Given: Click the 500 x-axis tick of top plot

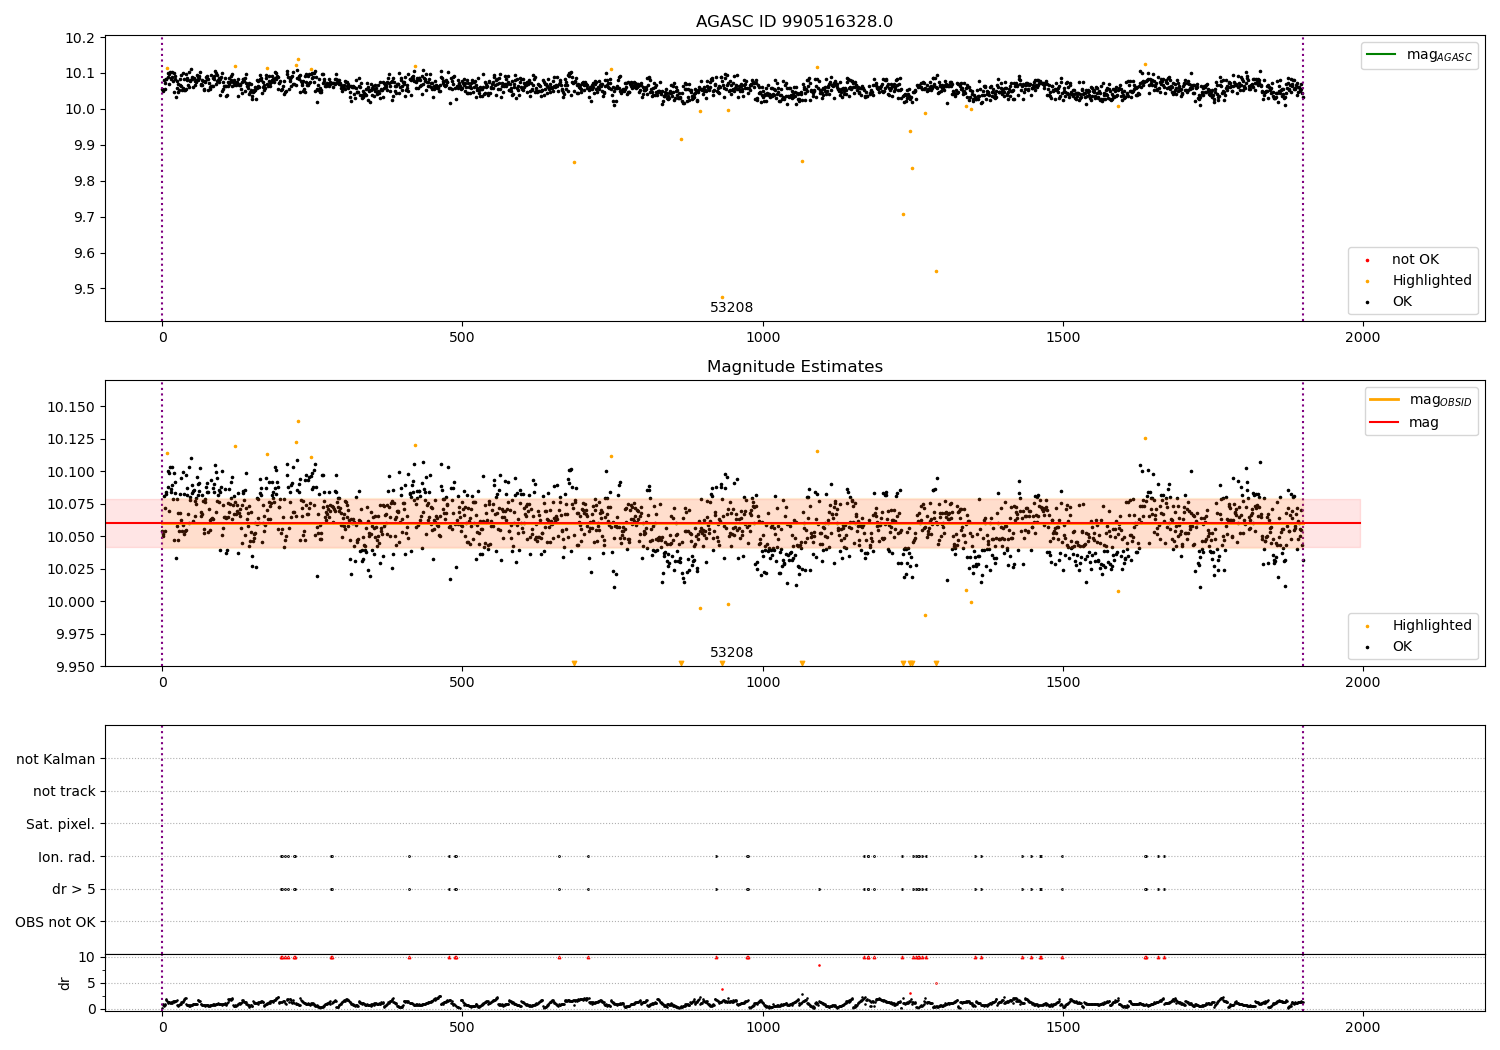Looking at the screenshot, I should click(462, 338).
